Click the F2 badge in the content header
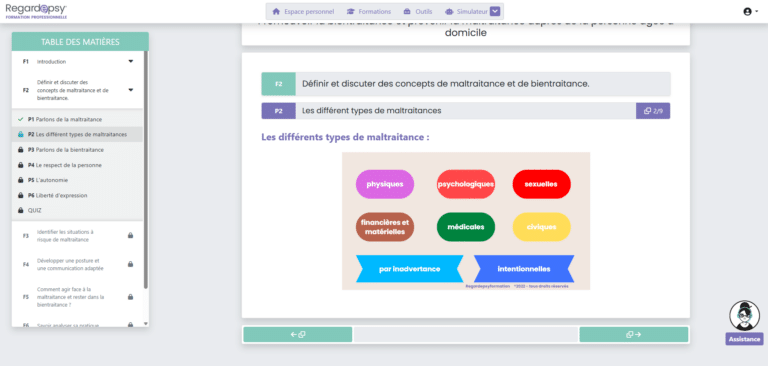Screen dimensions: 768x366 (278, 84)
